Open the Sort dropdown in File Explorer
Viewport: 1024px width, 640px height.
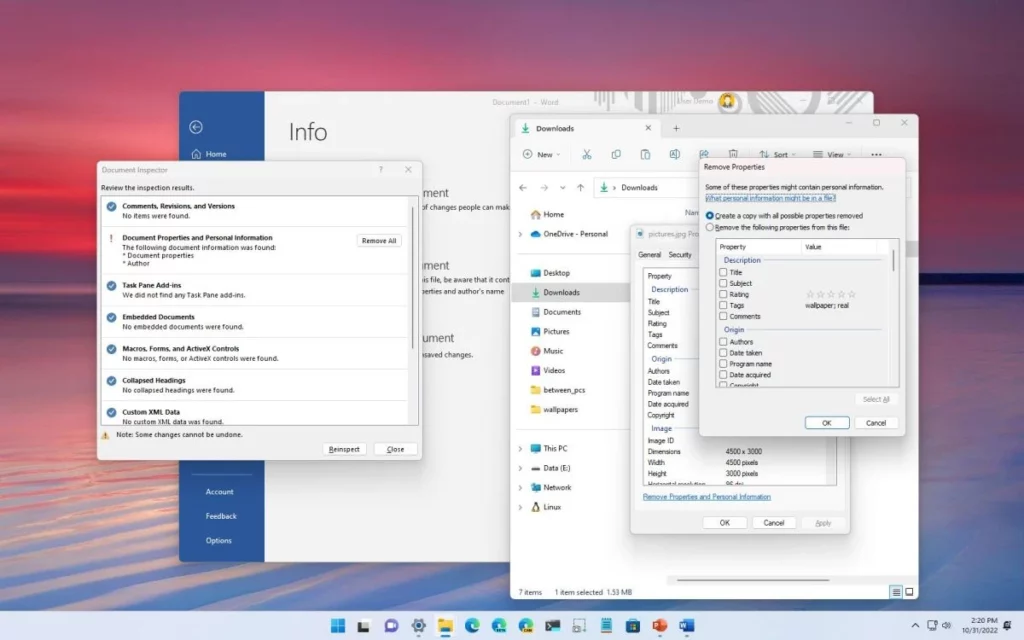pos(777,155)
